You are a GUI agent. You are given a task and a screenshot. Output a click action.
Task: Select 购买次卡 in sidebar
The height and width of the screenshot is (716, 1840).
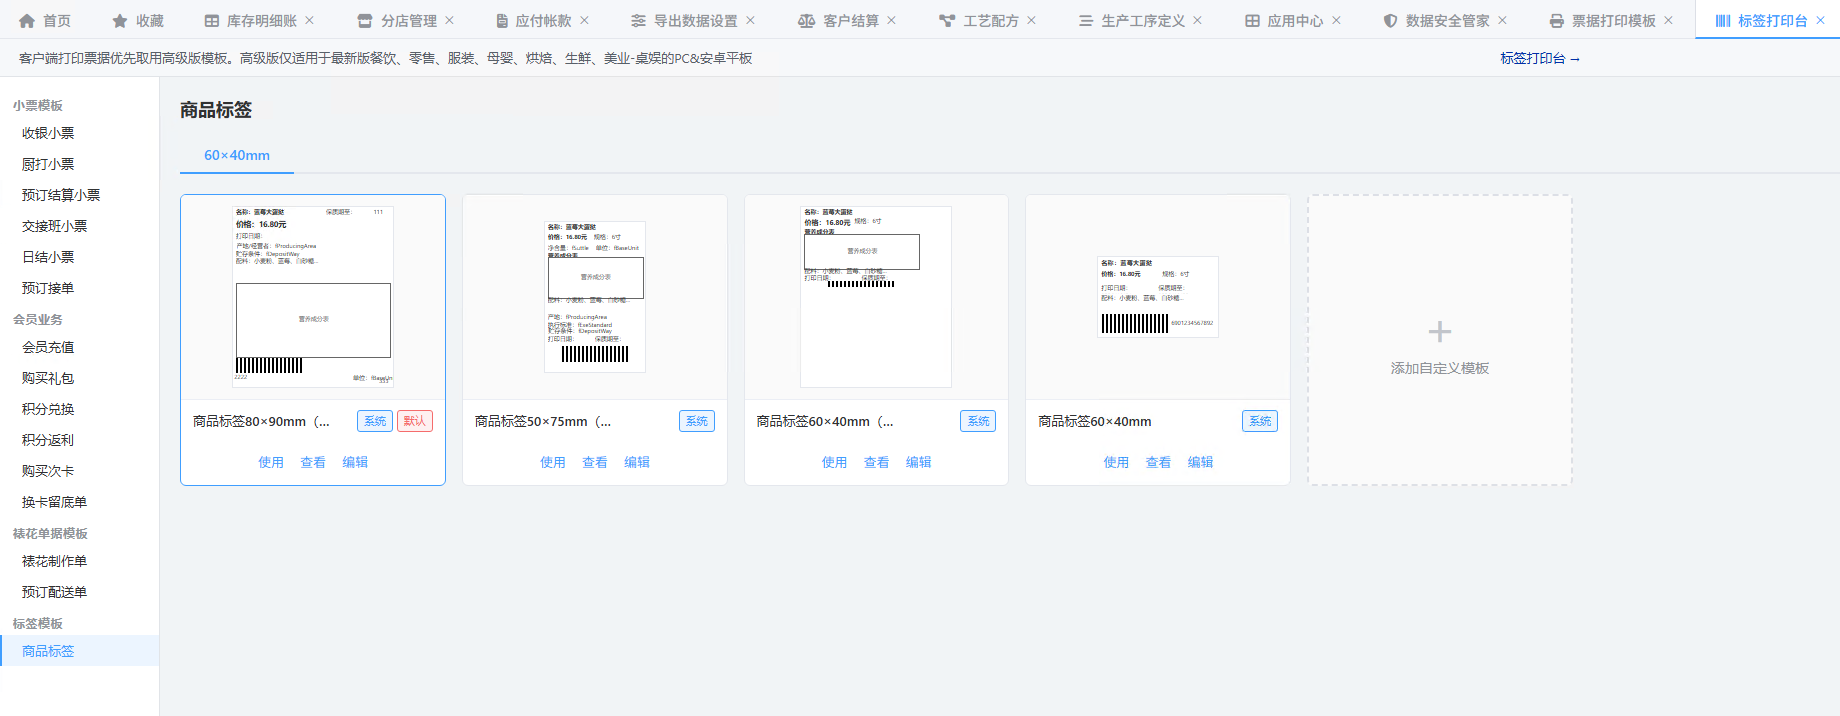(x=48, y=471)
